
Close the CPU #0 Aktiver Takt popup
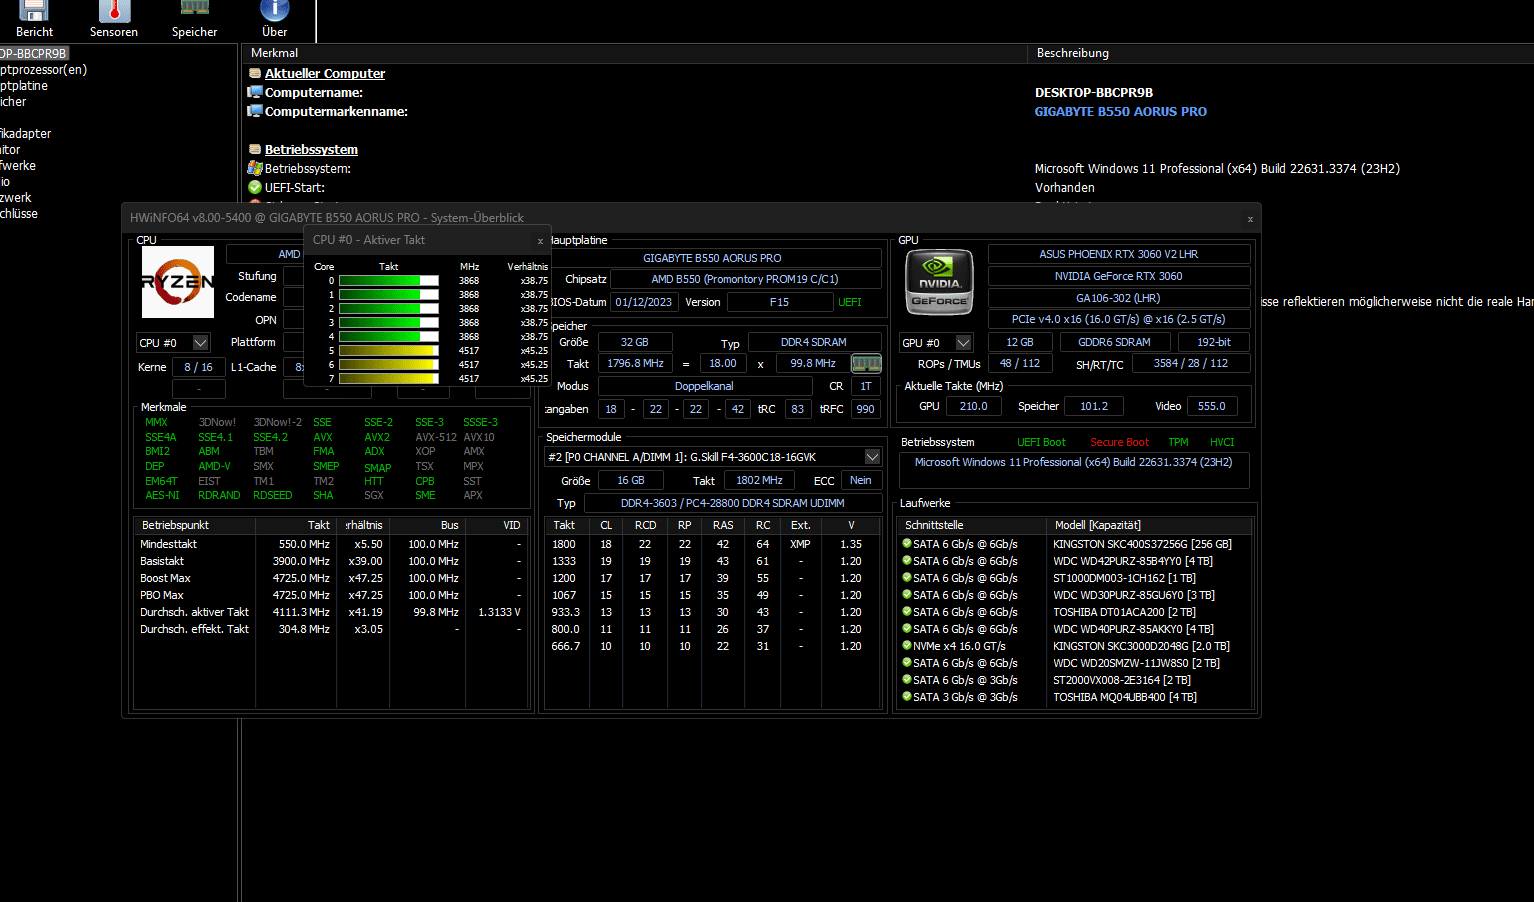coord(541,241)
